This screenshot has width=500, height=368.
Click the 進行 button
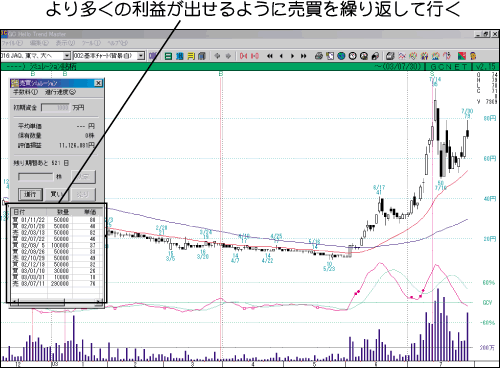30,194
